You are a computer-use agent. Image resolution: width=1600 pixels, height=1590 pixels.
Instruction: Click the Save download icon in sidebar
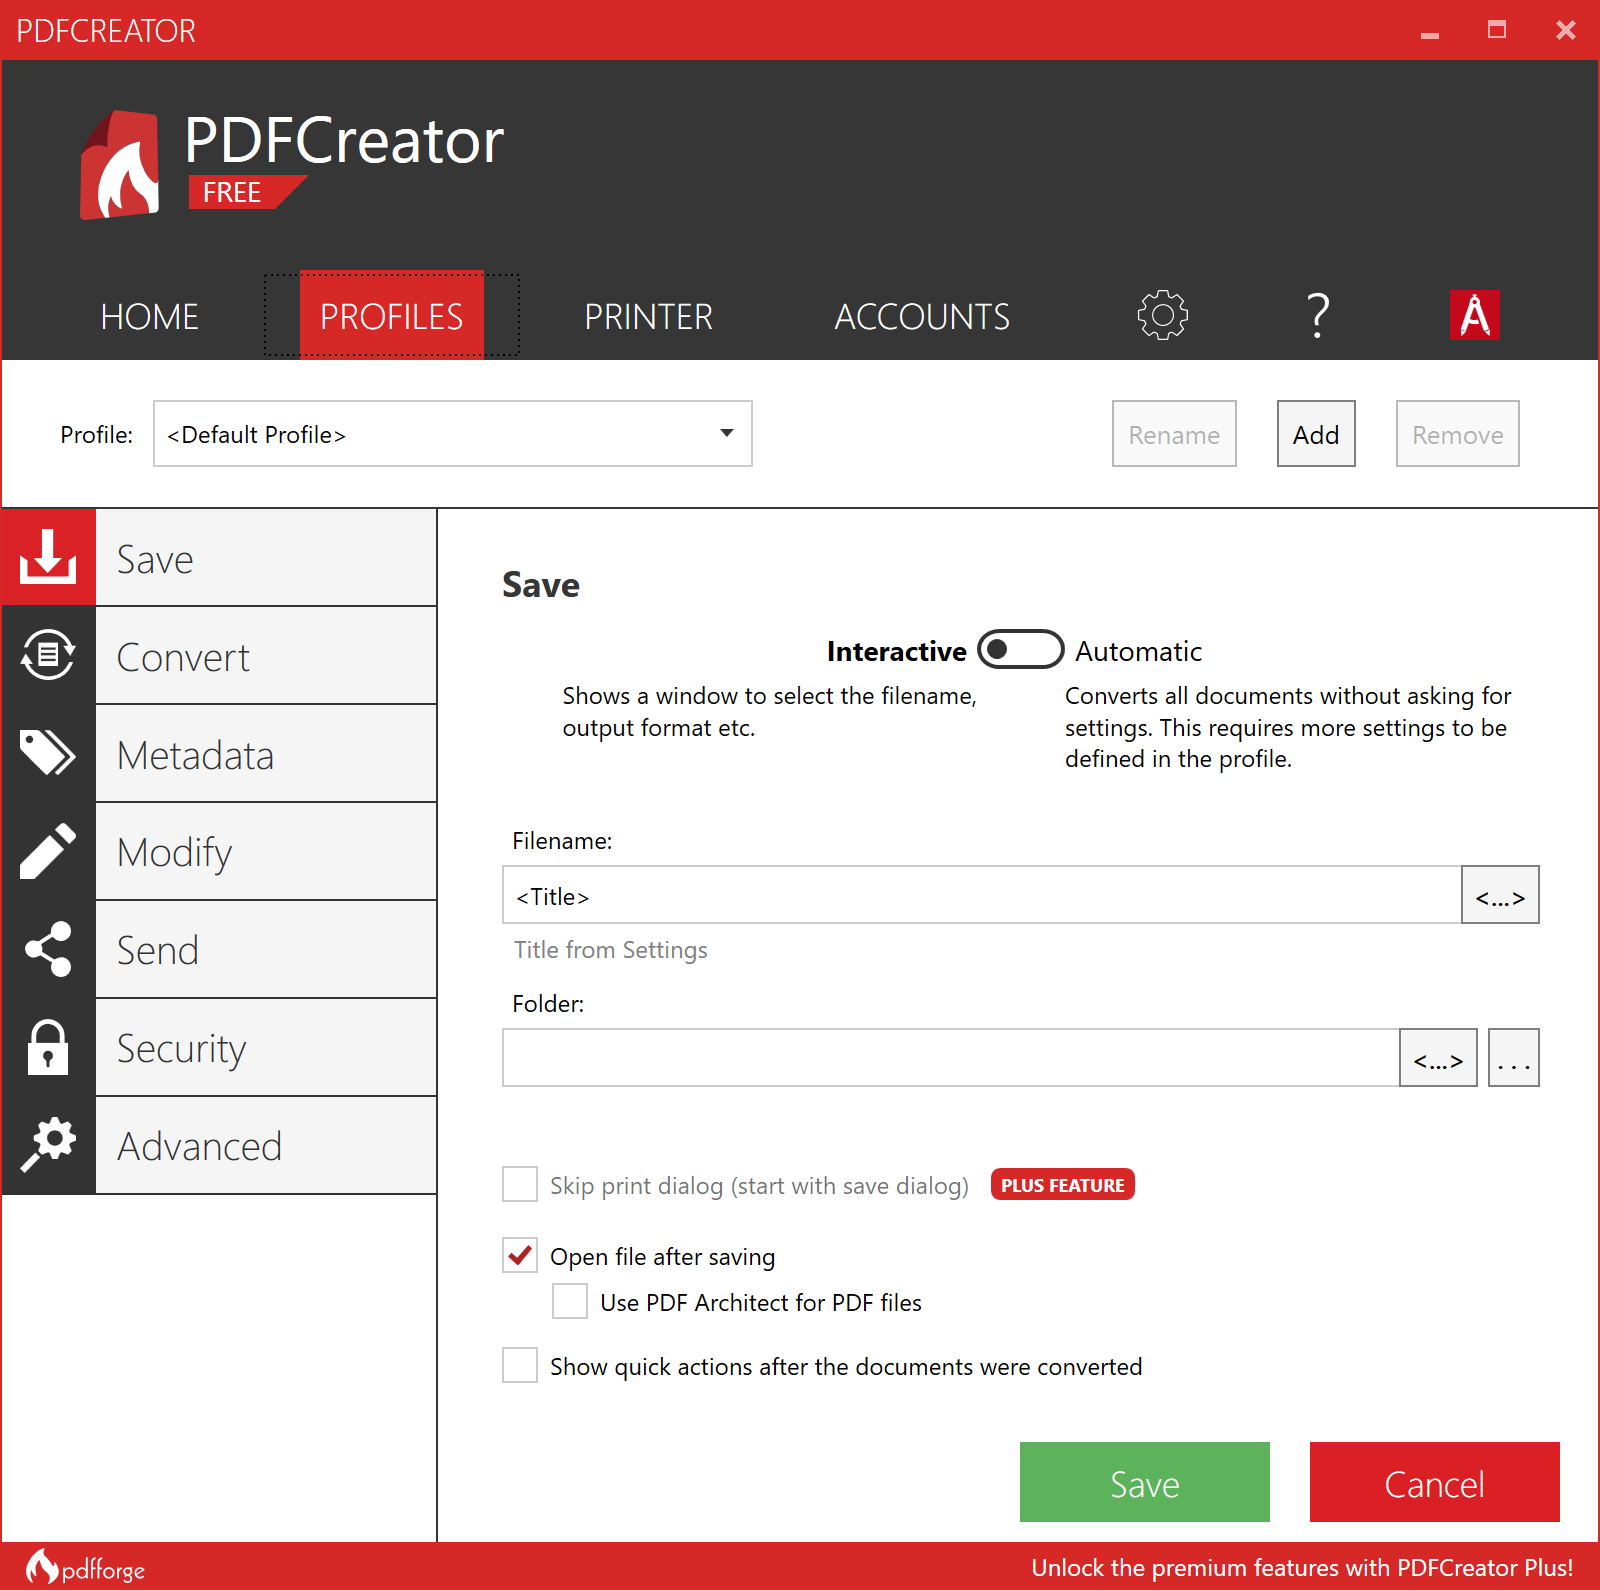tap(48, 557)
